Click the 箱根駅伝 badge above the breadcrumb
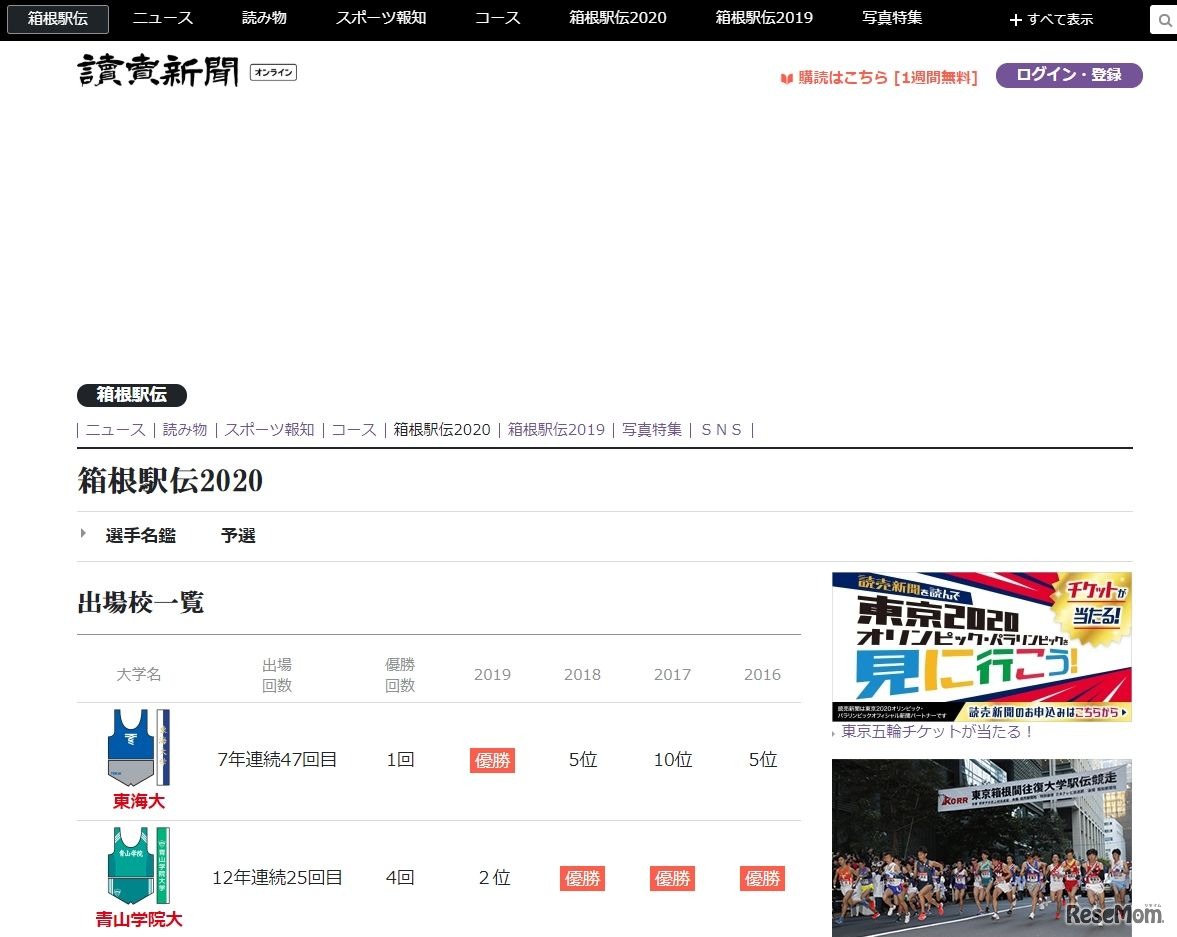 [x=131, y=395]
